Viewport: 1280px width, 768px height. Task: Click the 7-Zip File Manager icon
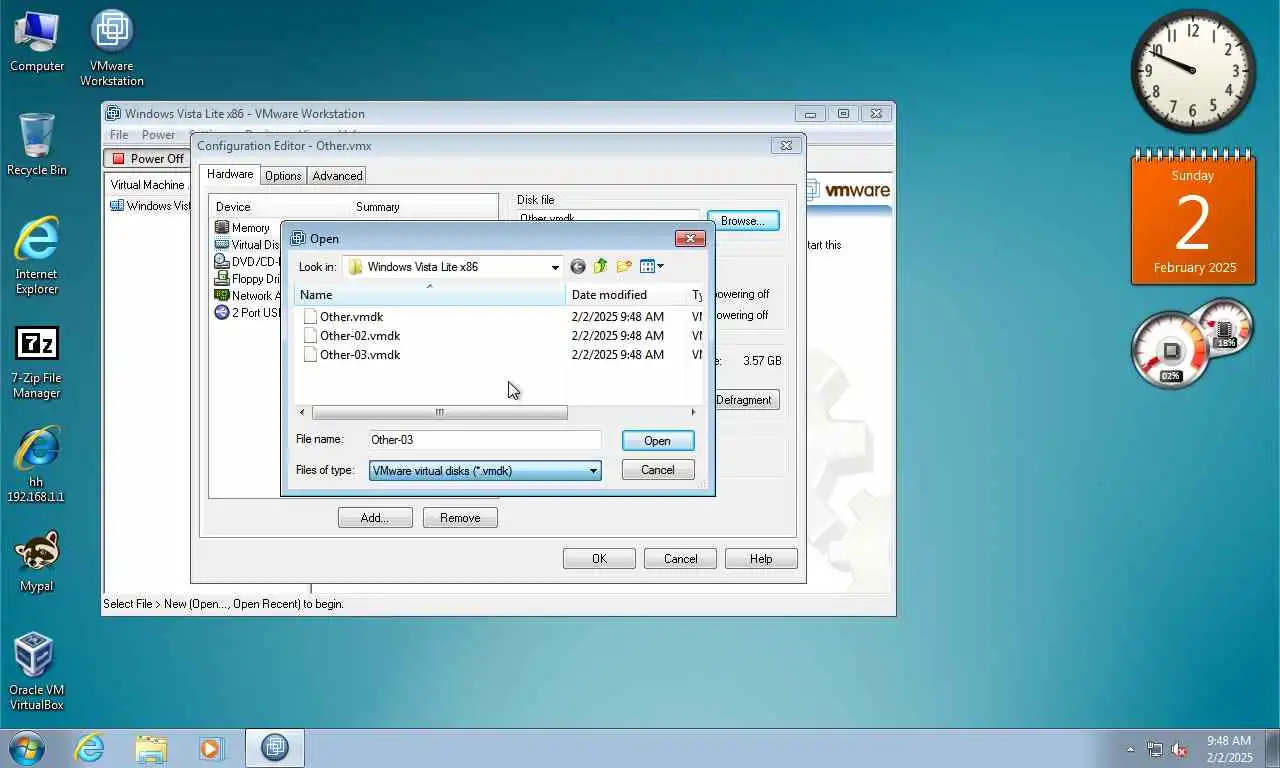(37, 362)
